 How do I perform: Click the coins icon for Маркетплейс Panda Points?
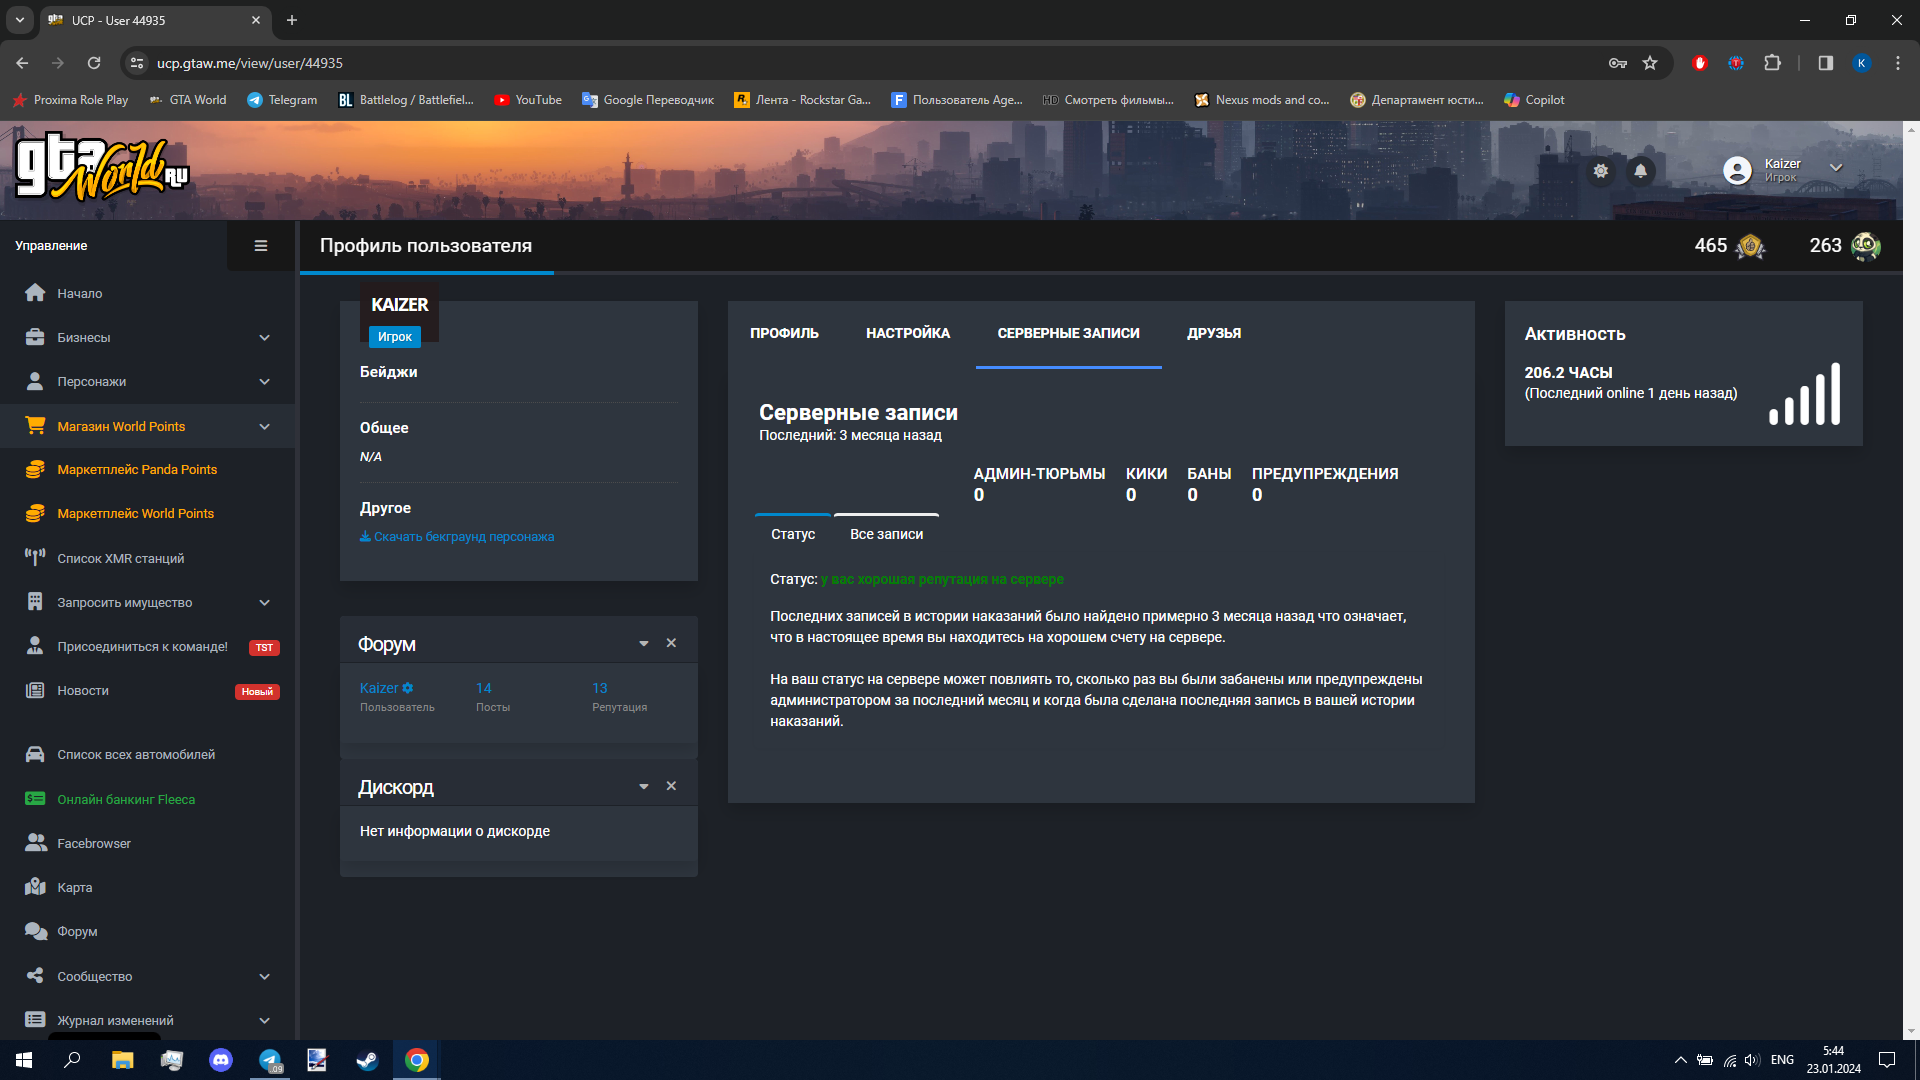[35, 469]
